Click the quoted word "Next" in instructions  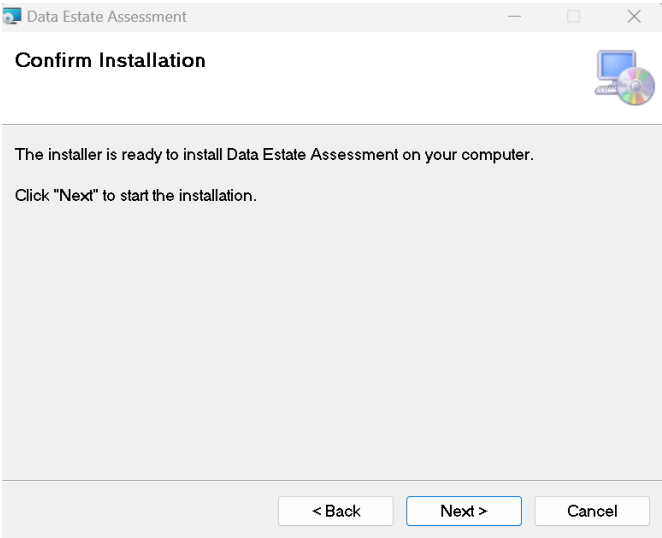tap(76, 196)
